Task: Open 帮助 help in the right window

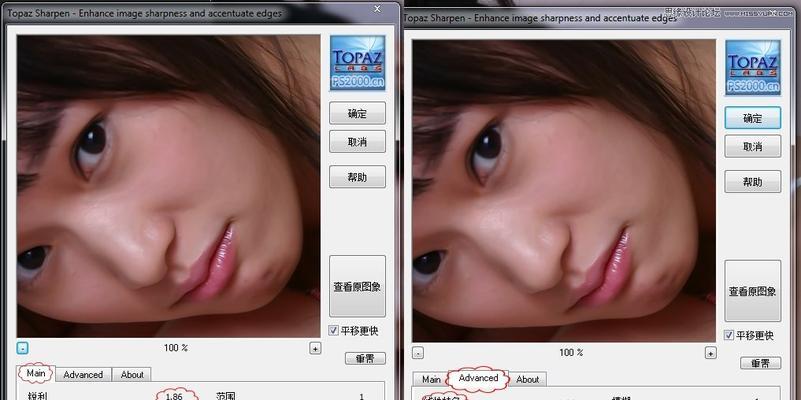Action: coord(753,181)
